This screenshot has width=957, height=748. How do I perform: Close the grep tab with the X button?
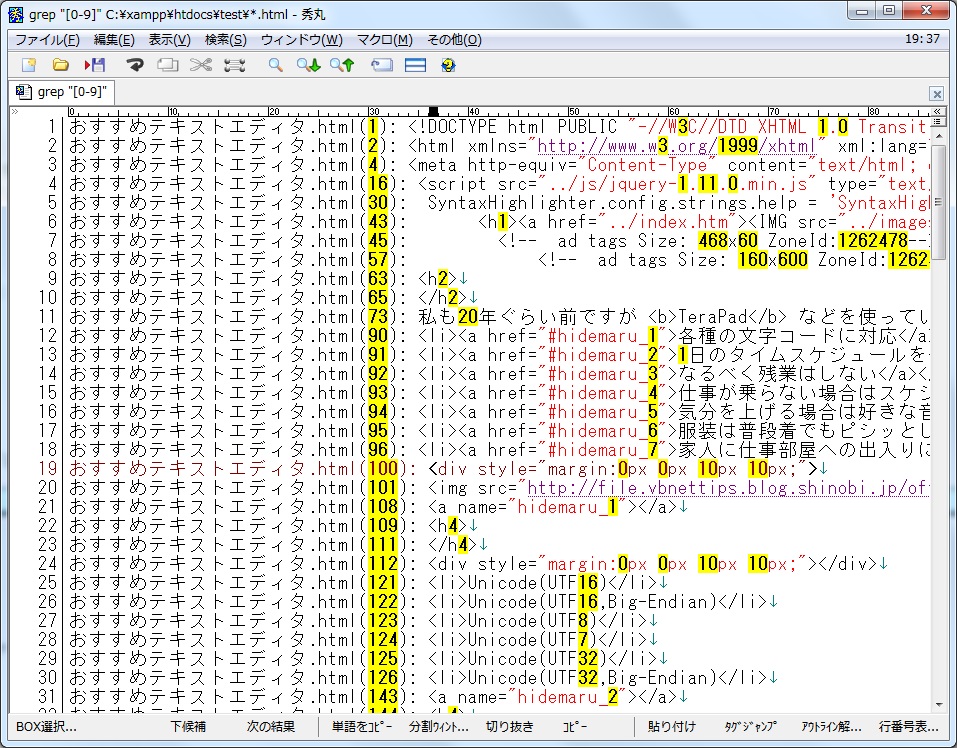(937, 93)
